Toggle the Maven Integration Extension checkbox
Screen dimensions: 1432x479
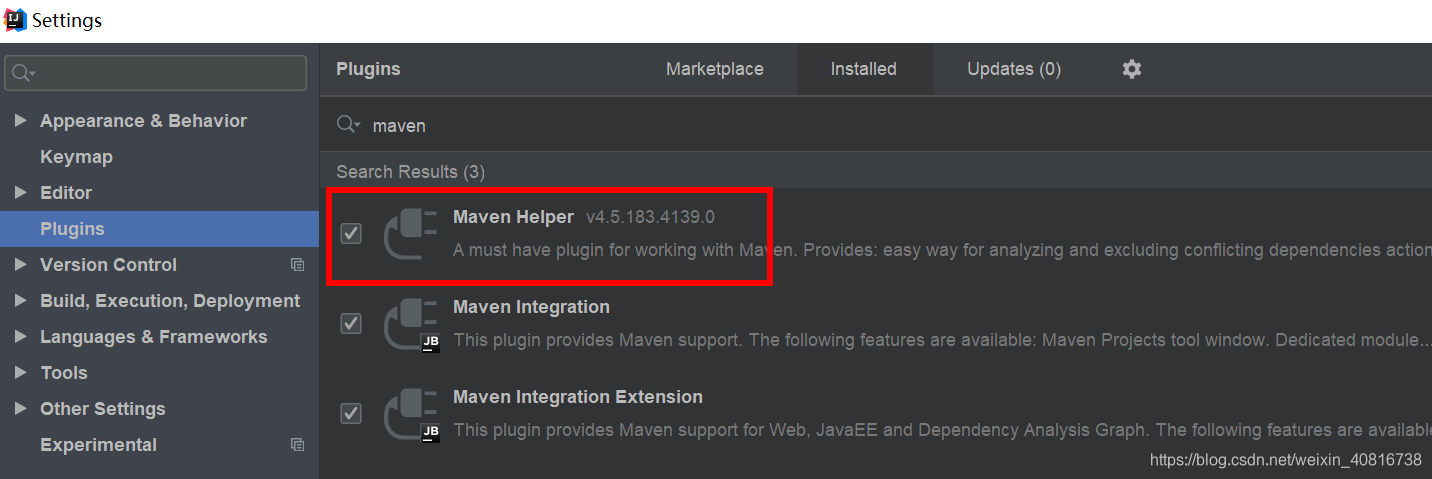point(351,413)
